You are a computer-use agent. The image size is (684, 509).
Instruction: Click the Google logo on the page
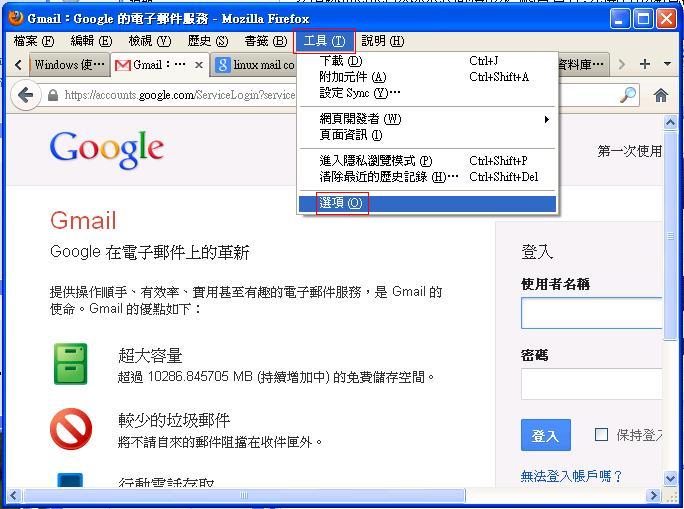click(107, 149)
